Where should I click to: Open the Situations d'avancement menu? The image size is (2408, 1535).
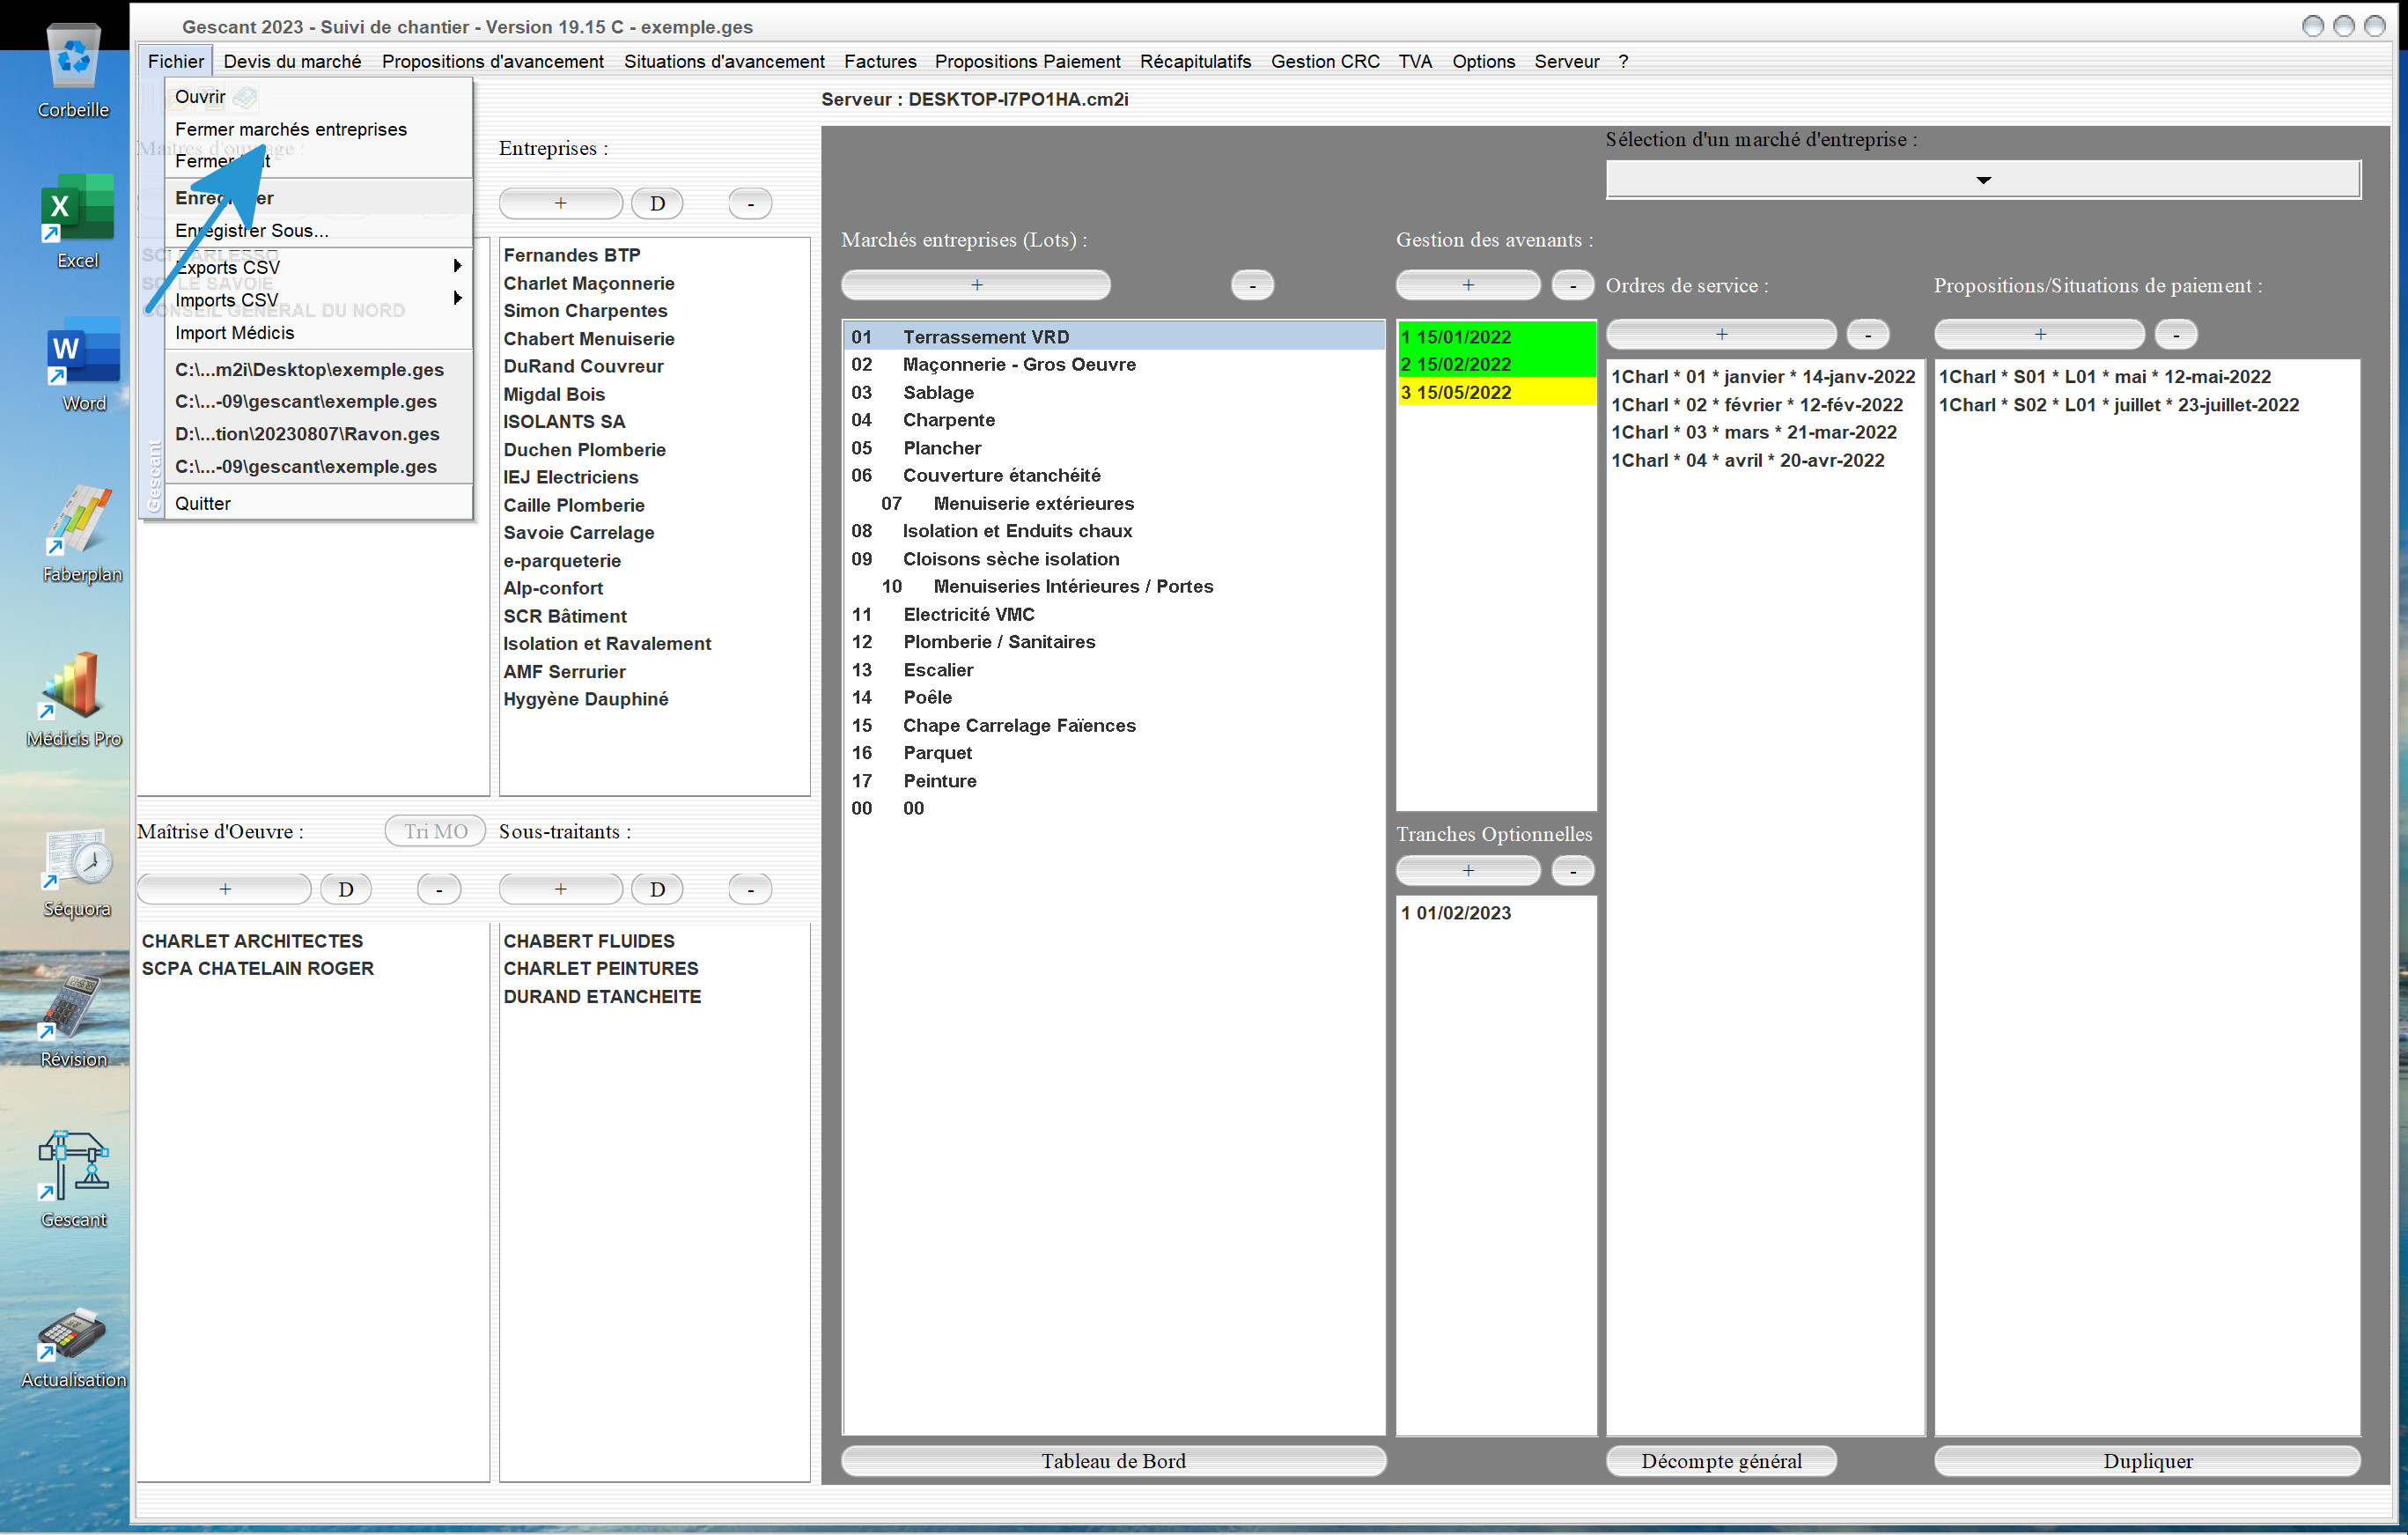point(724,61)
